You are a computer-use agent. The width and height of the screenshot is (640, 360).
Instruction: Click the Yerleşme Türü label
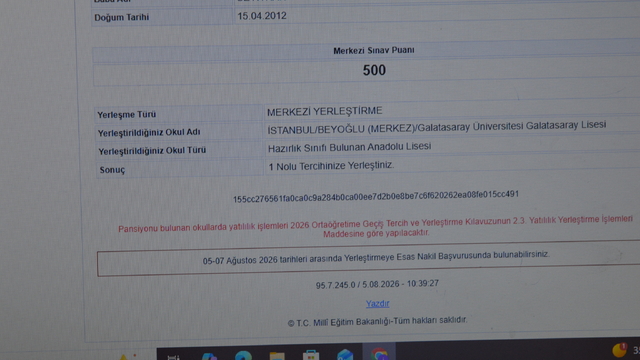click(x=127, y=115)
